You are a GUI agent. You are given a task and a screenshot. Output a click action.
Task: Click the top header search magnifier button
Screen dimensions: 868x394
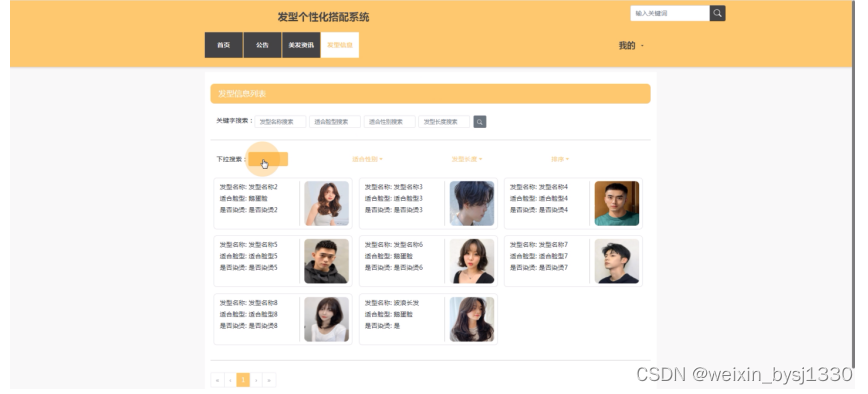(717, 13)
